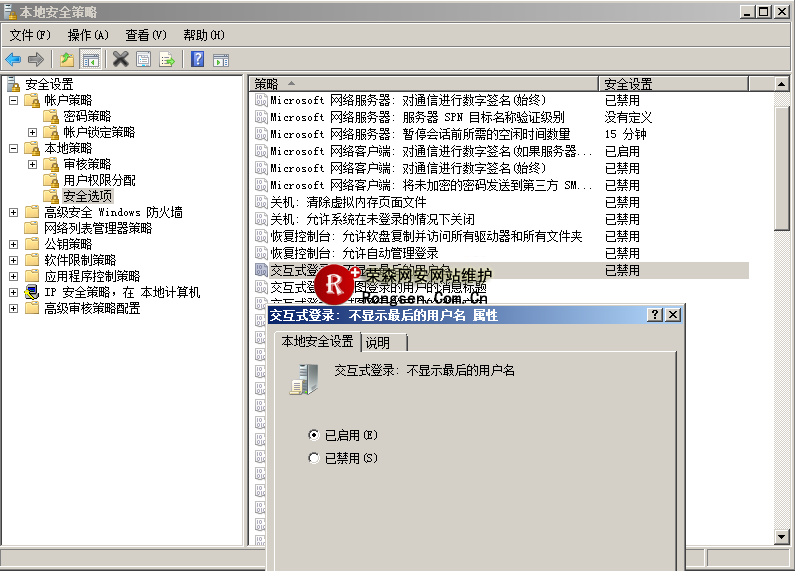The width and height of the screenshot is (795, 571).
Task: Toggle the show/hide console tree icon
Action: pyautogui.click(x=90, y=59)
